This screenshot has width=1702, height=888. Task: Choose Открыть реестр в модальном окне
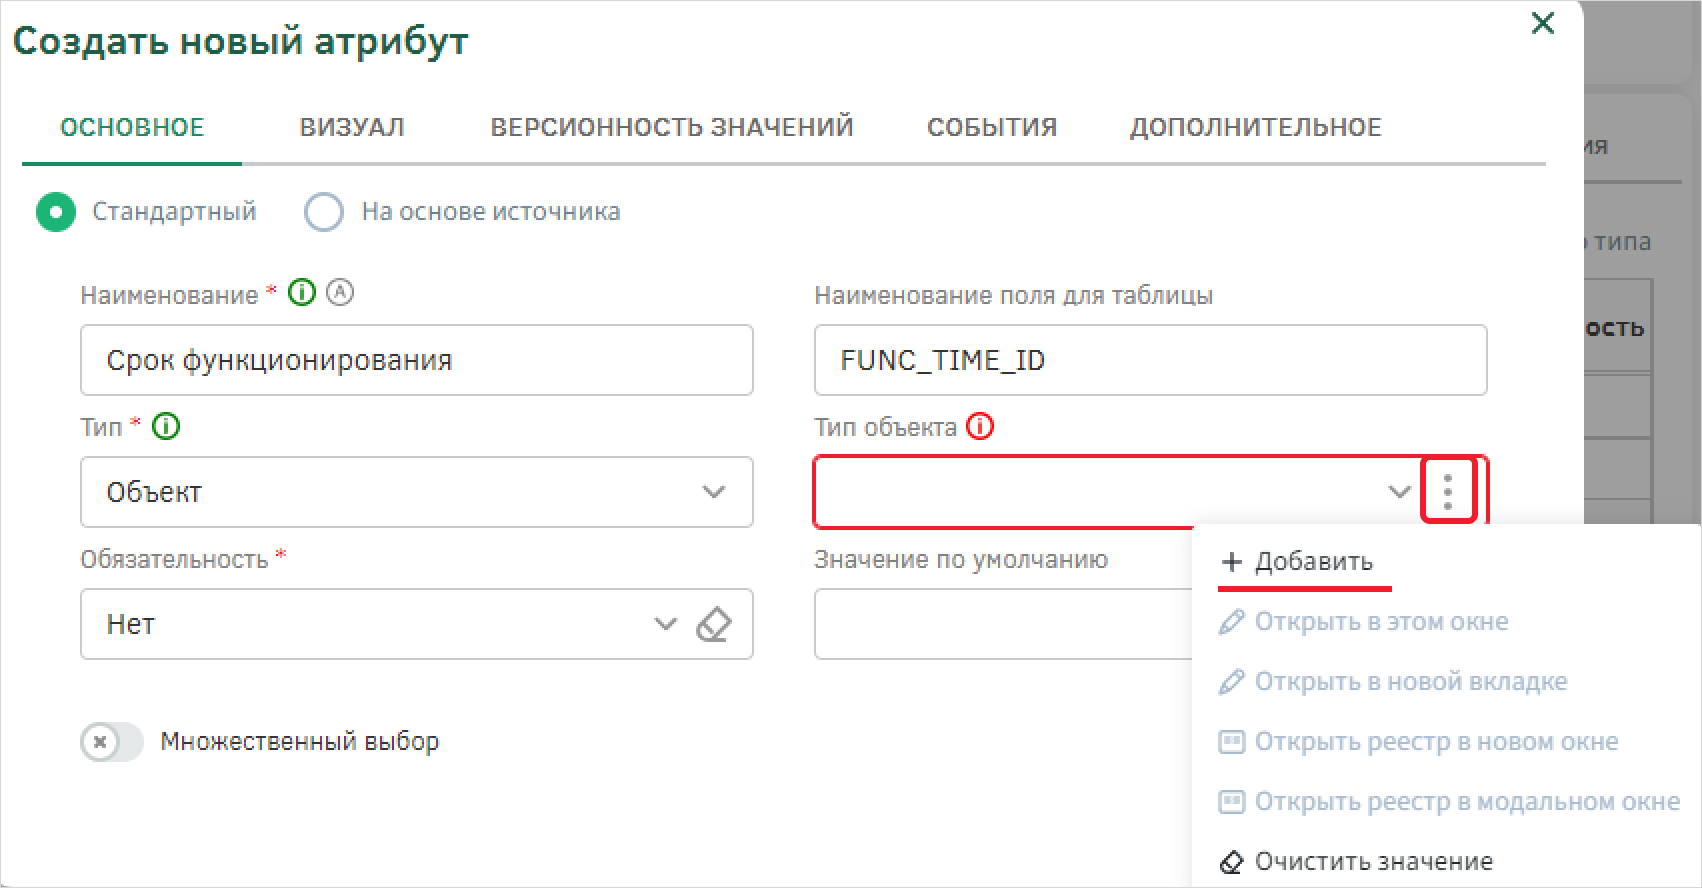point(1449,802)
